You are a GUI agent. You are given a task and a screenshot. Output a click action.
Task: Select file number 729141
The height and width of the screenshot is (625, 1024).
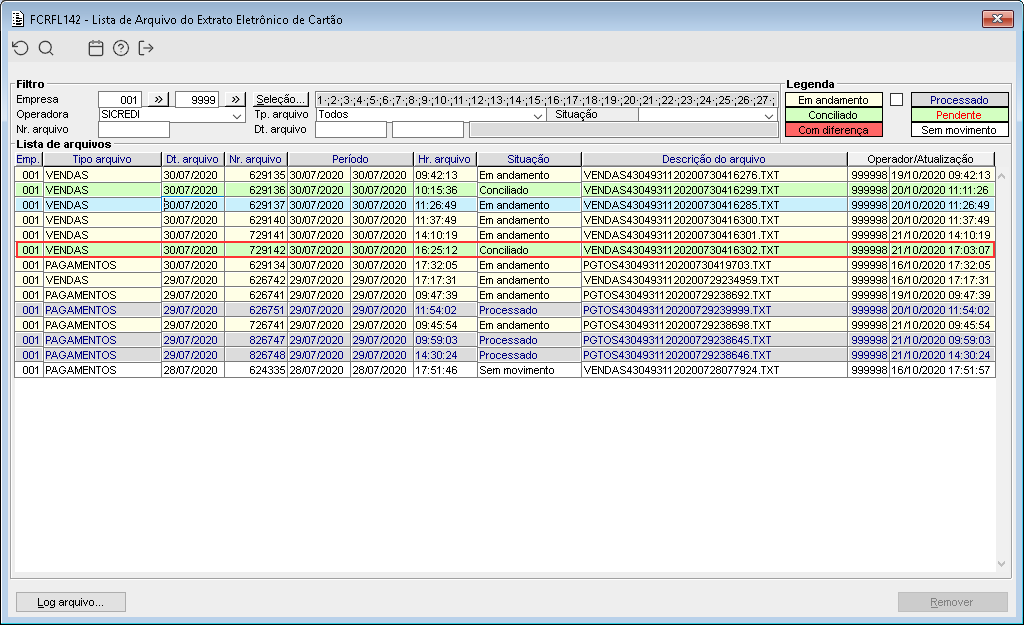(x=504, y=235)
